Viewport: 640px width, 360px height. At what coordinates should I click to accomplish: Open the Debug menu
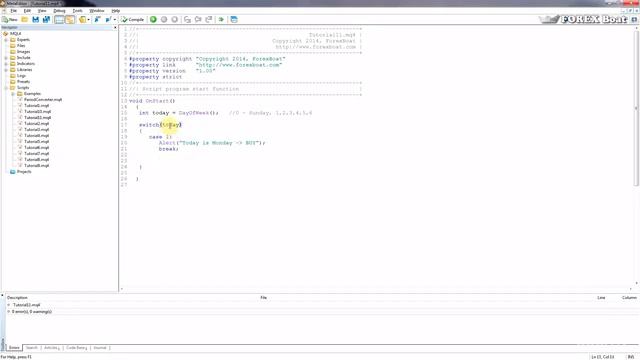click(59, 11)
